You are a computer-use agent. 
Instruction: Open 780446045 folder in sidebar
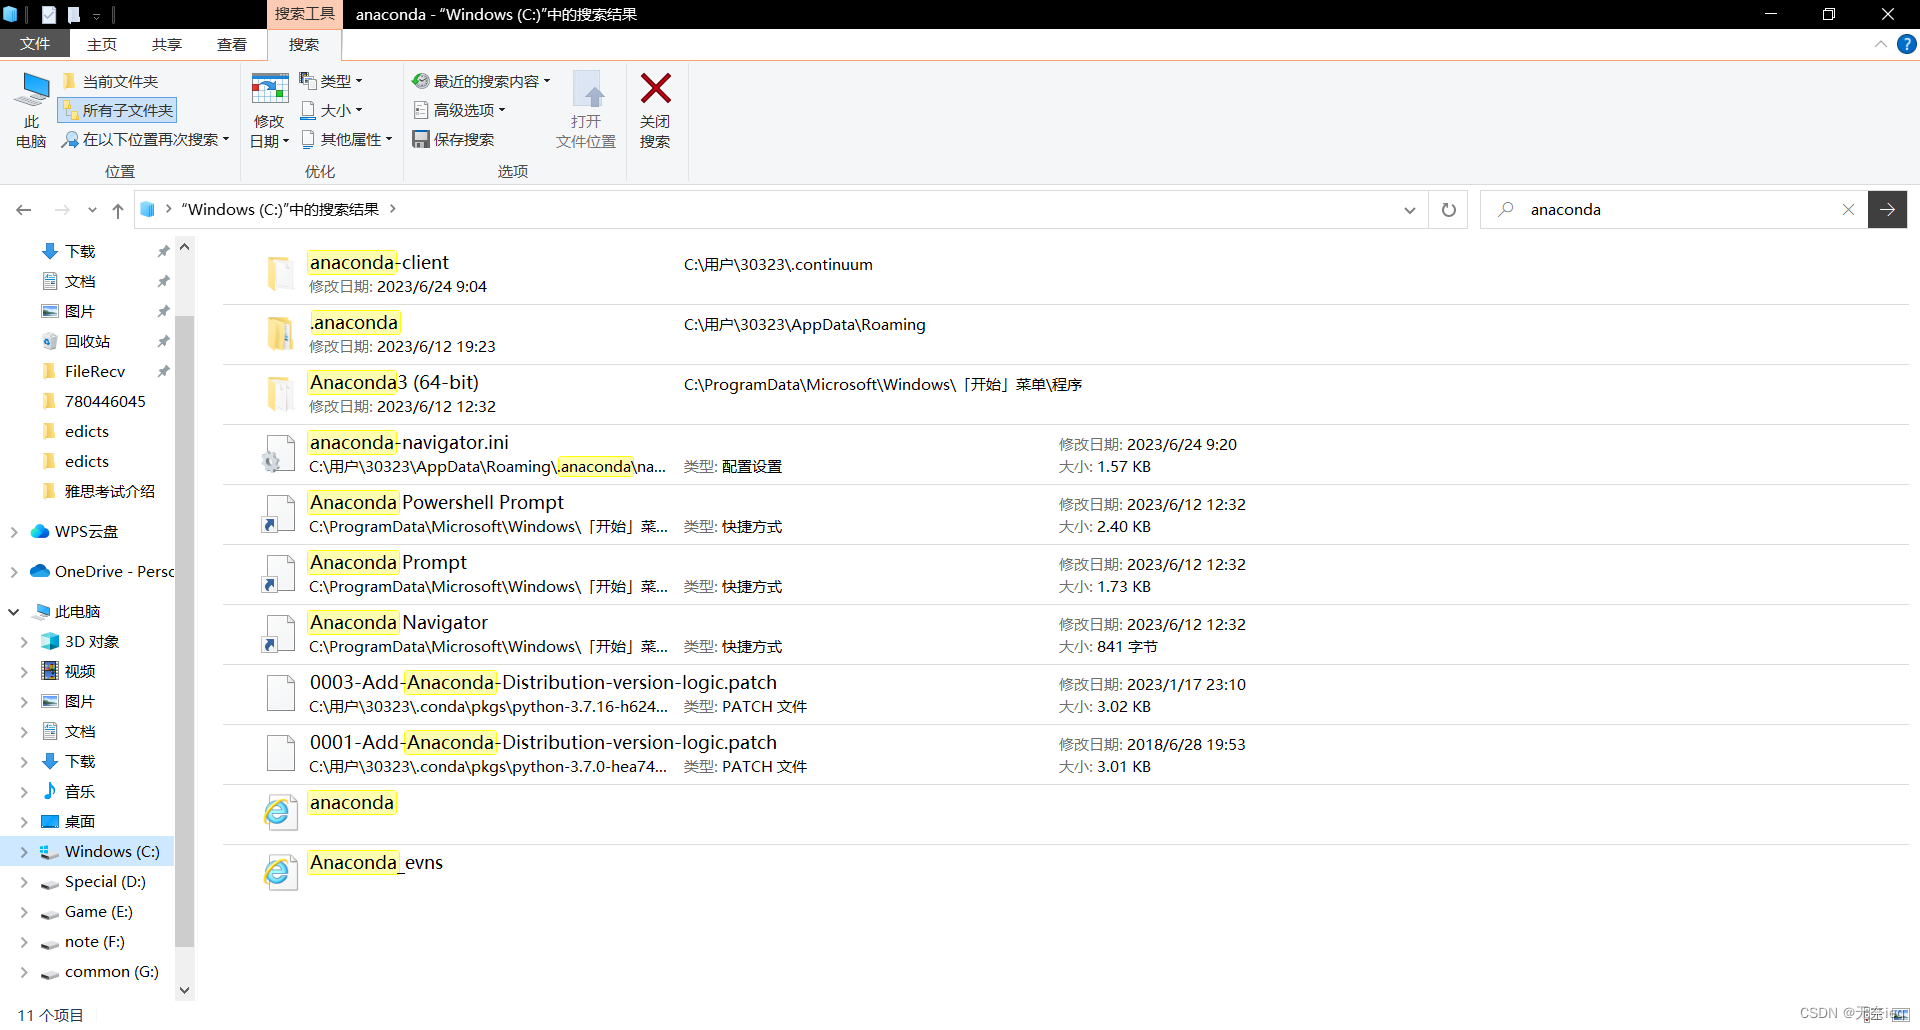coord(105,401)
